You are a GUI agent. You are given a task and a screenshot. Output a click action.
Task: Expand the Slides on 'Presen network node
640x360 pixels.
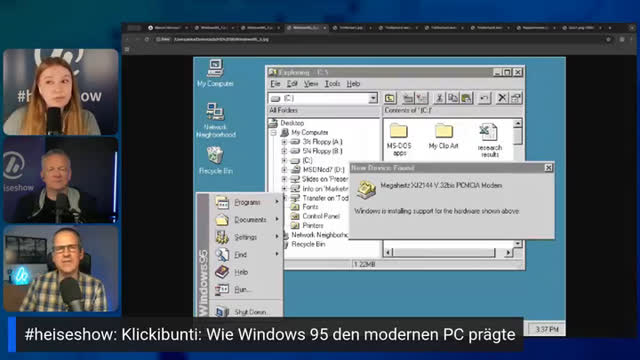coord(284,179)
